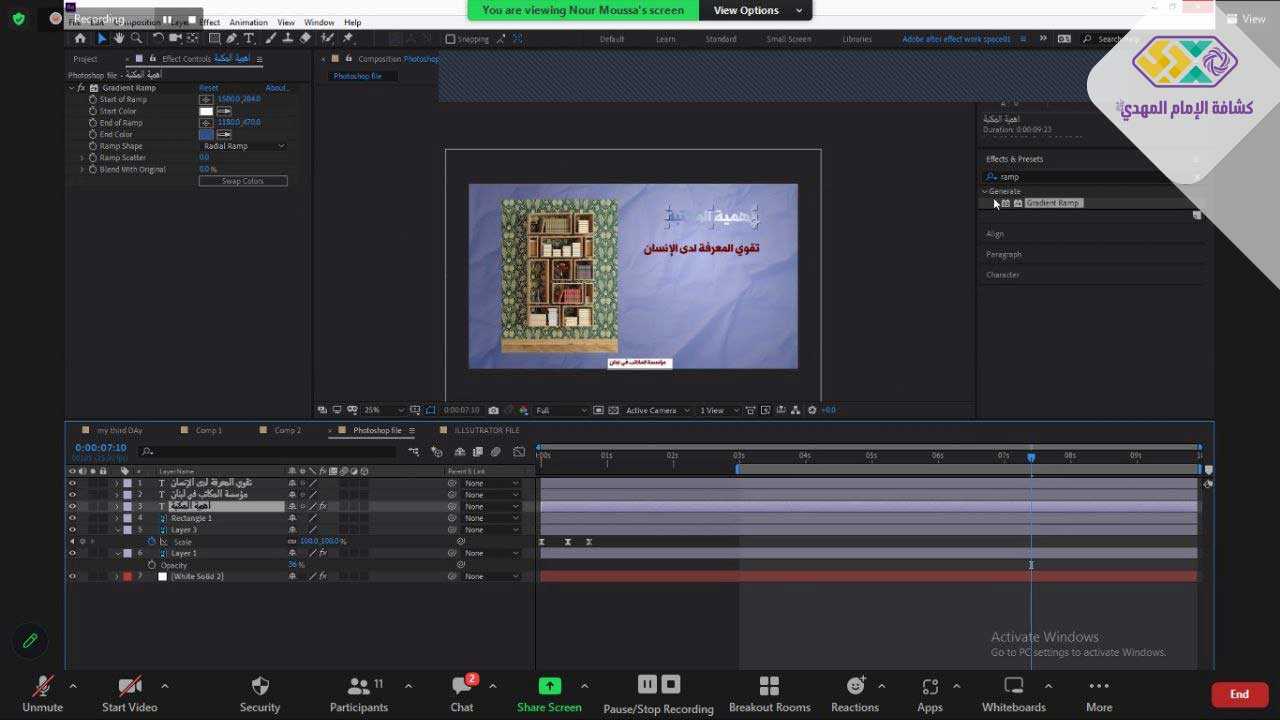
Task: Switch to the Comp 2 timeline tab
Action: 287,430
